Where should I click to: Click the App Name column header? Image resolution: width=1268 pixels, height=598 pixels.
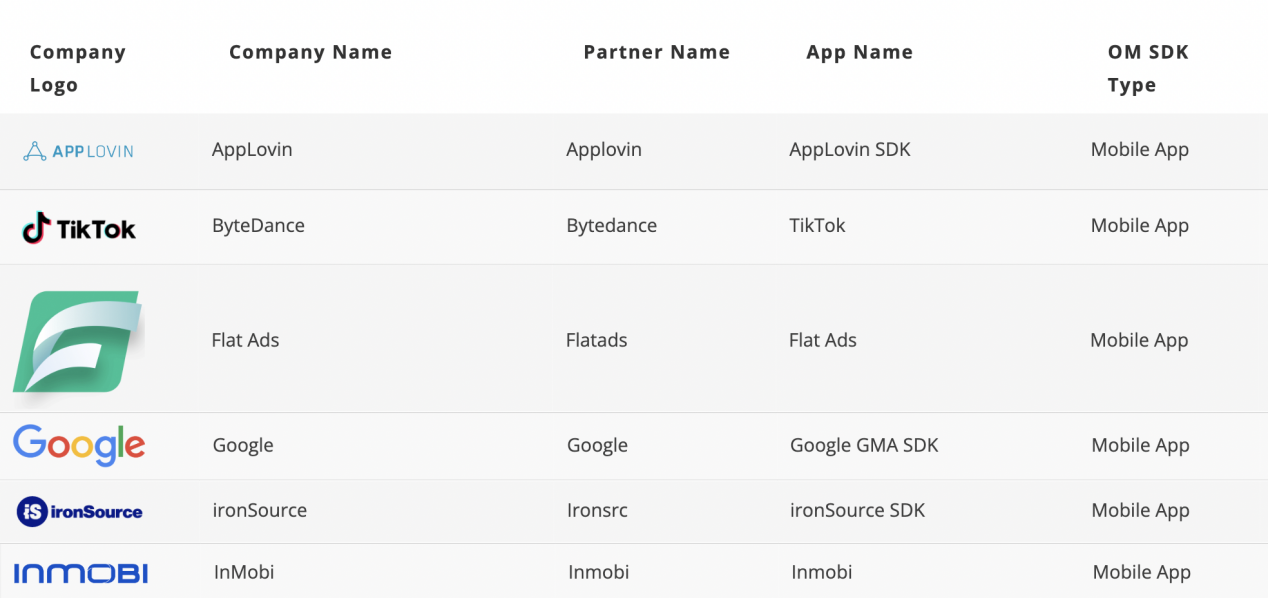coord(859,52)
